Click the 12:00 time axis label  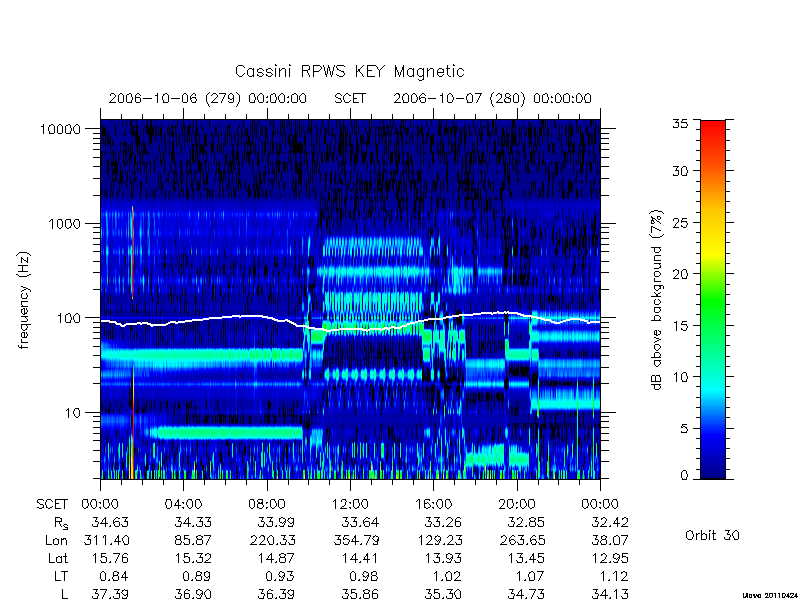click(x=350, y=504)
